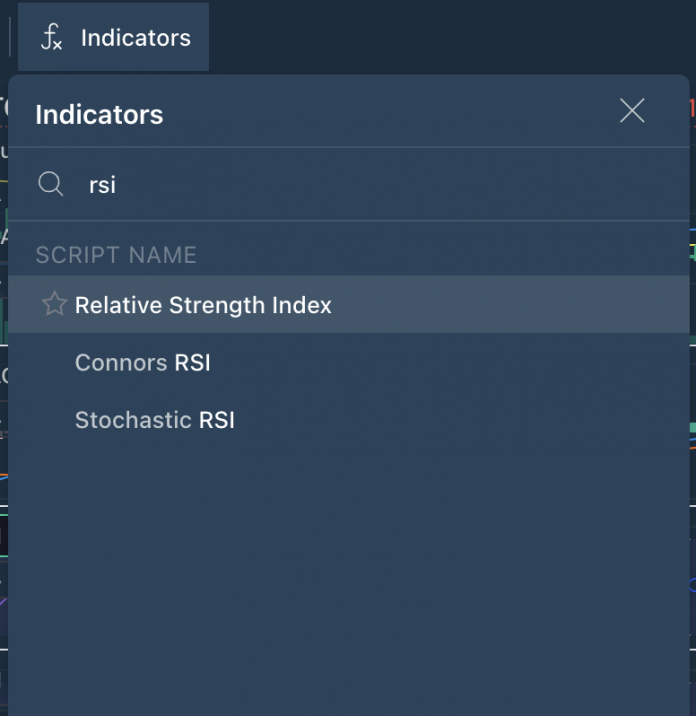Click the word Connors in the list

click(121, 363)
